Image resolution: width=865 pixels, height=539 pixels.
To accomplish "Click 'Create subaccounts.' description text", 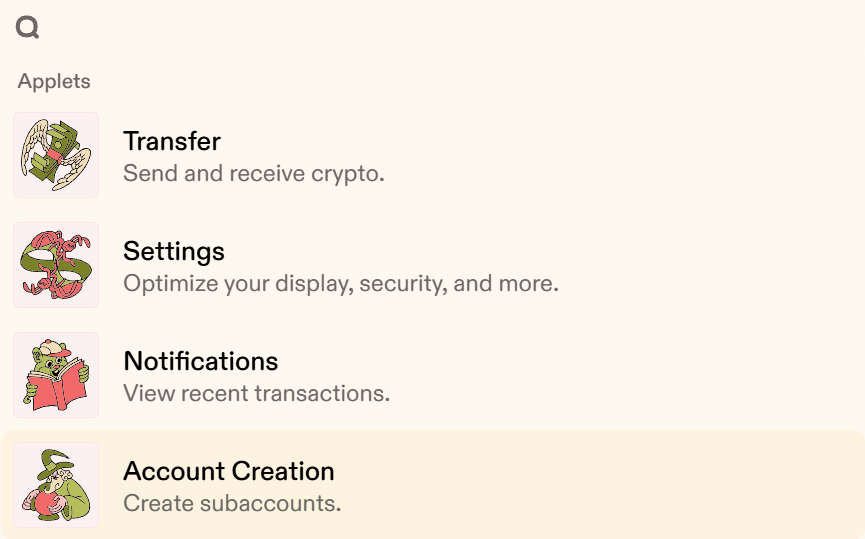I will [232, 503].
